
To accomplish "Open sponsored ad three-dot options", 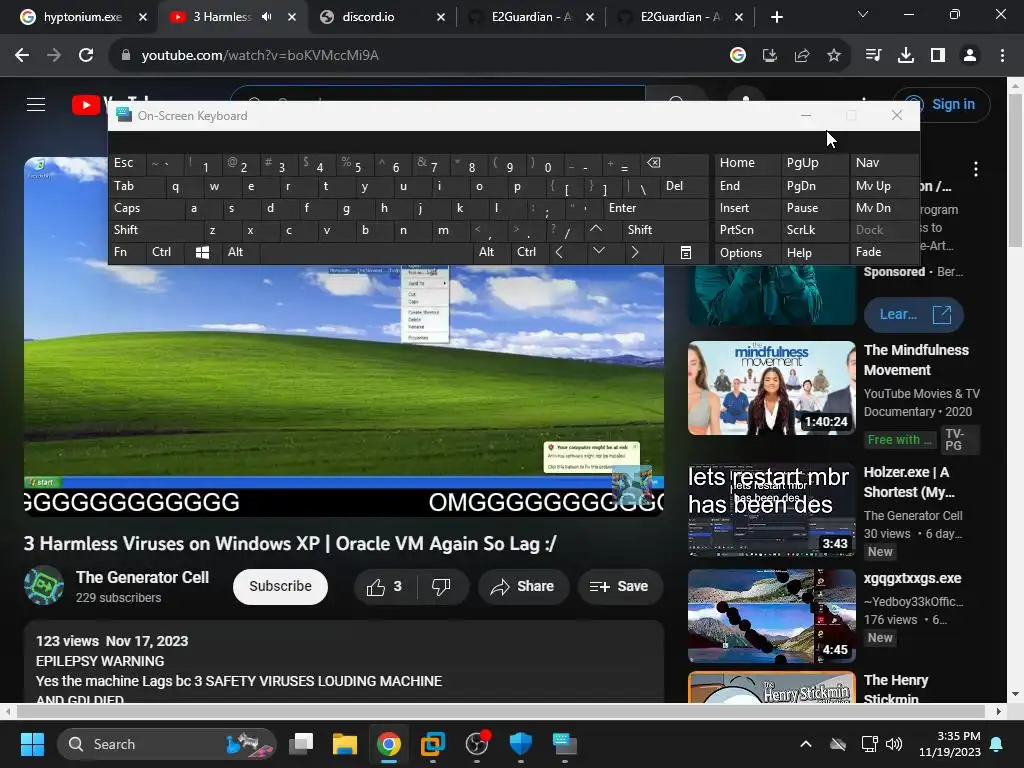I will tap(976, 169).
